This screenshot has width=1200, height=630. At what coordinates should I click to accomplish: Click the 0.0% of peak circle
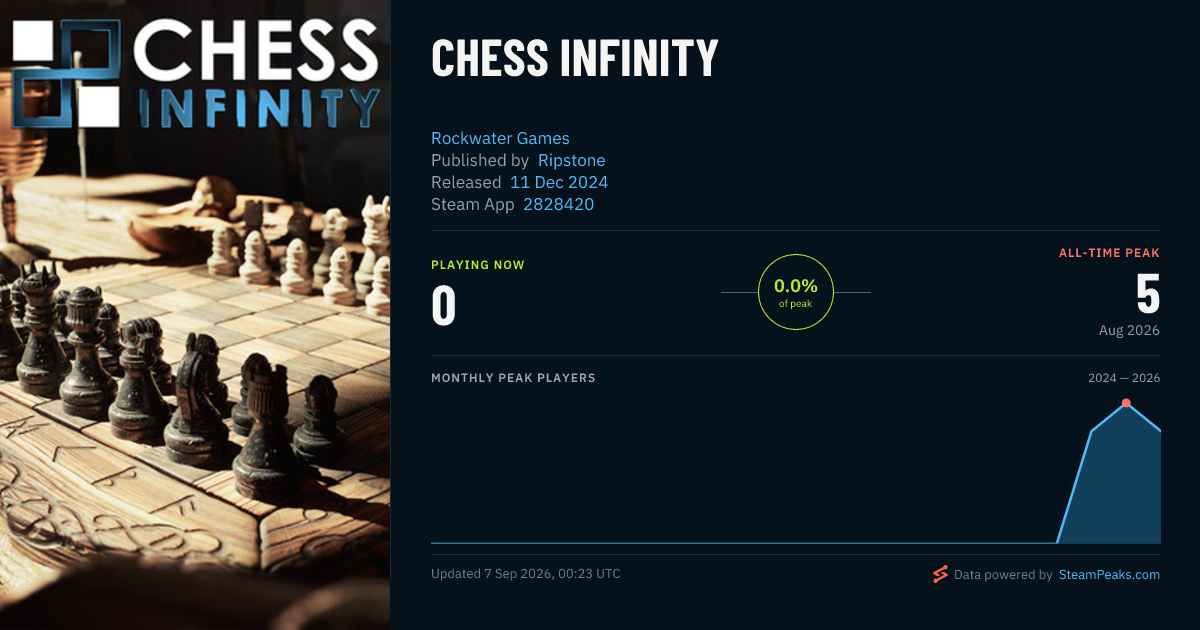(796, 292)
